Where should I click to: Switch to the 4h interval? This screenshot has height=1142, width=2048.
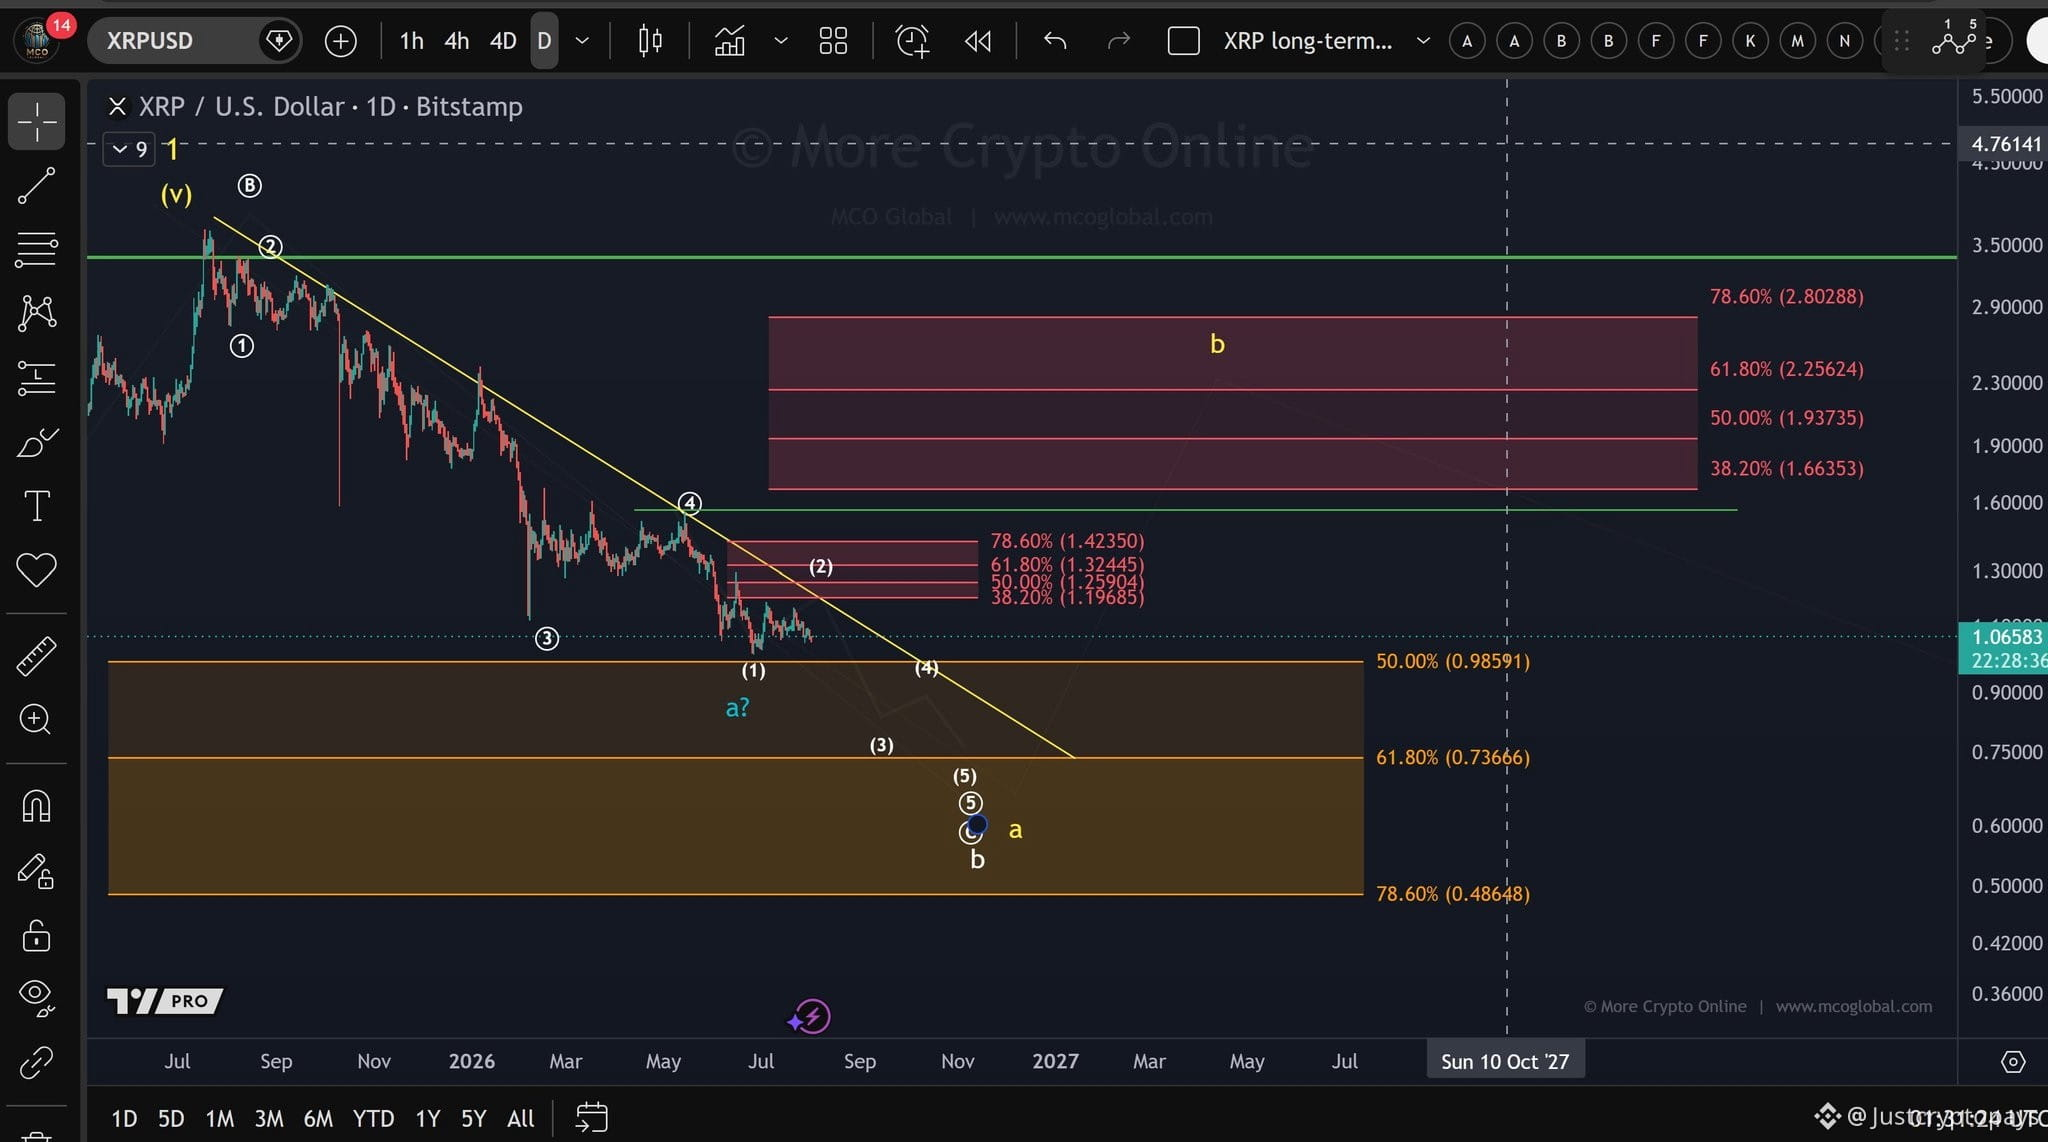(457, 41)
